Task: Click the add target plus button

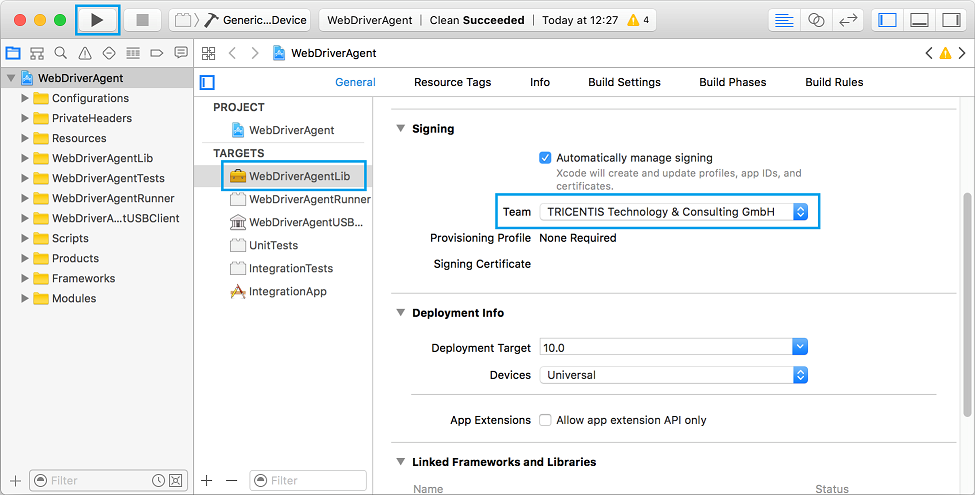Action: point(207,480)
